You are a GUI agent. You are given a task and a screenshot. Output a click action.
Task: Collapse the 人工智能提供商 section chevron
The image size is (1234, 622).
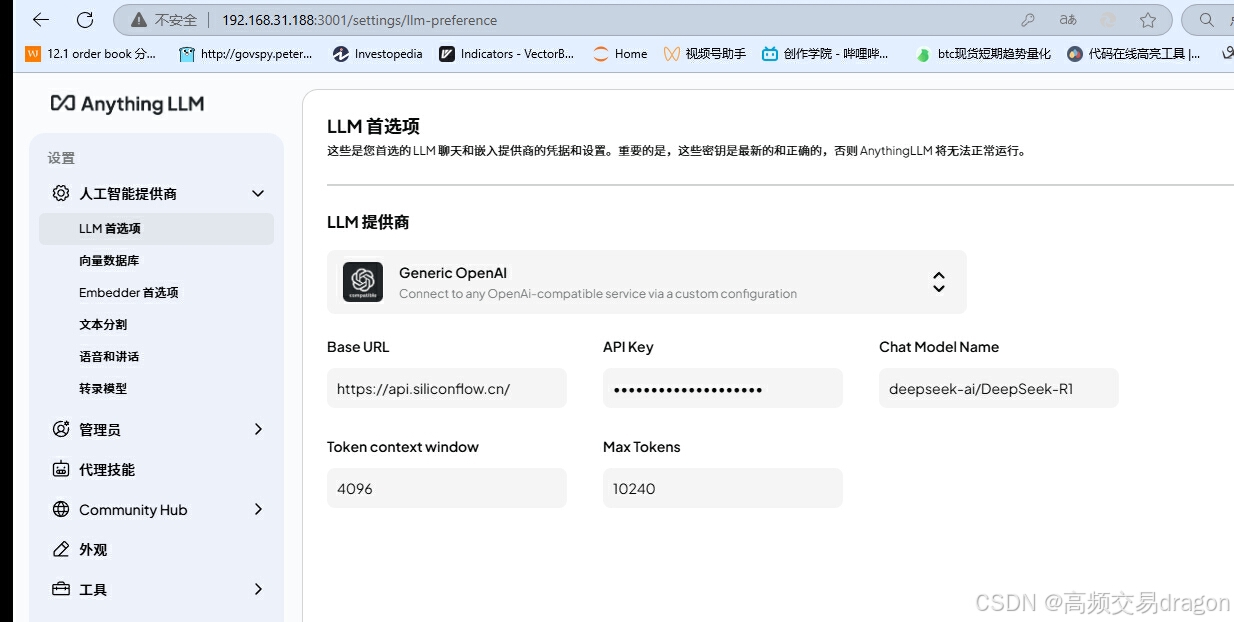258,193
